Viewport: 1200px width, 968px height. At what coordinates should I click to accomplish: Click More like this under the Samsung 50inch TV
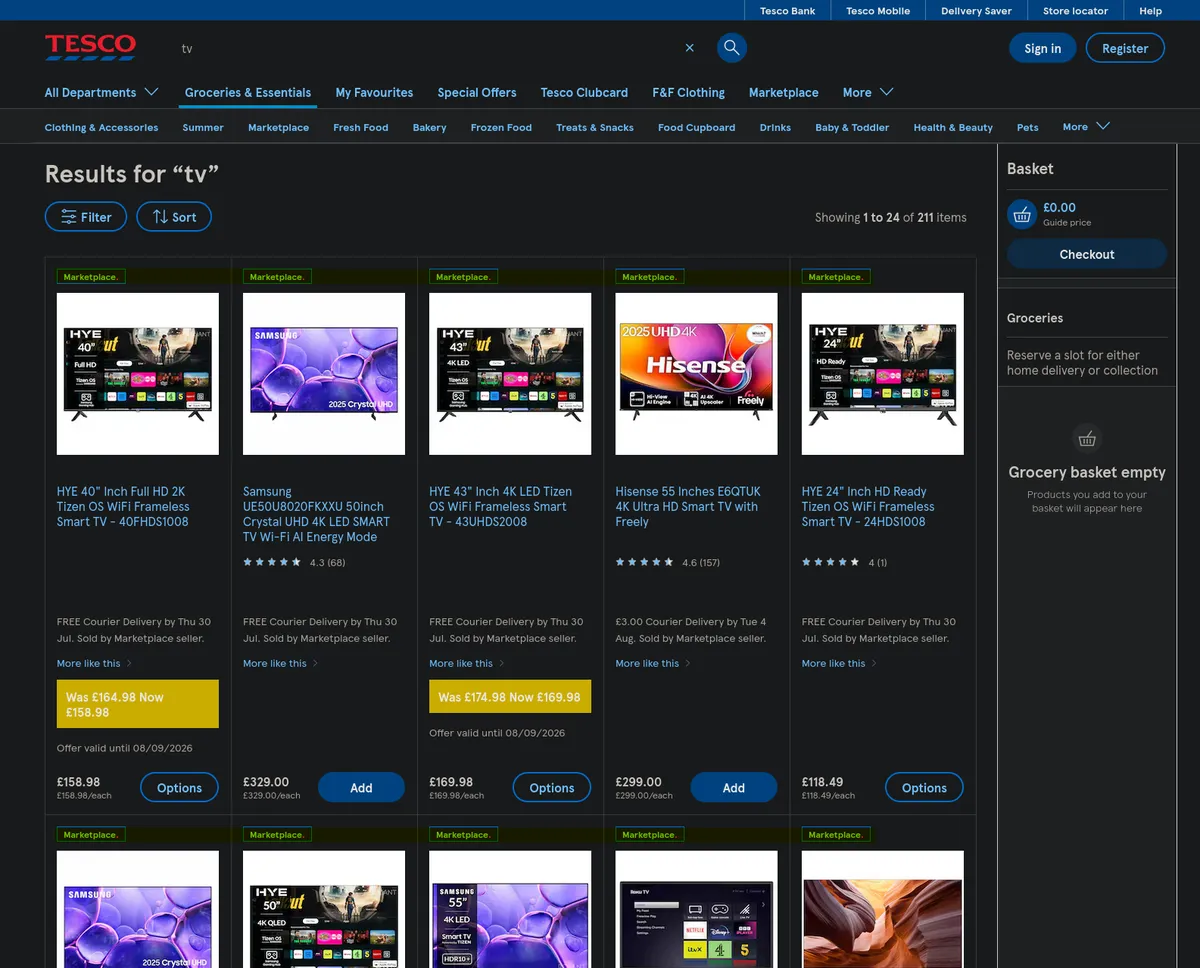[x=280, y=663]
